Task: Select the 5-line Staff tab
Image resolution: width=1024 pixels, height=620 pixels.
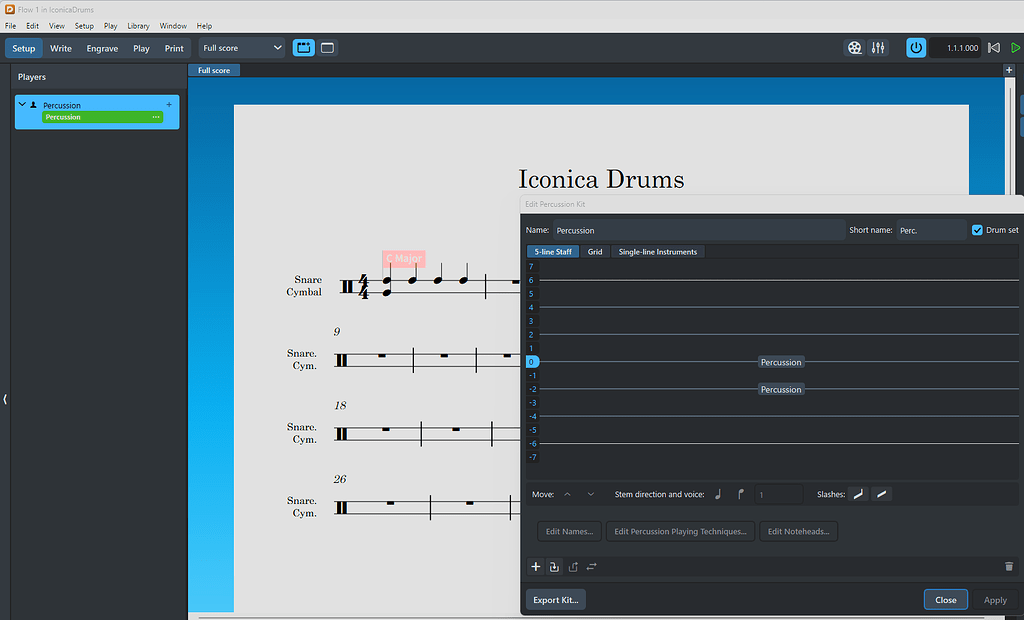Action: click(x=553, y=252)
